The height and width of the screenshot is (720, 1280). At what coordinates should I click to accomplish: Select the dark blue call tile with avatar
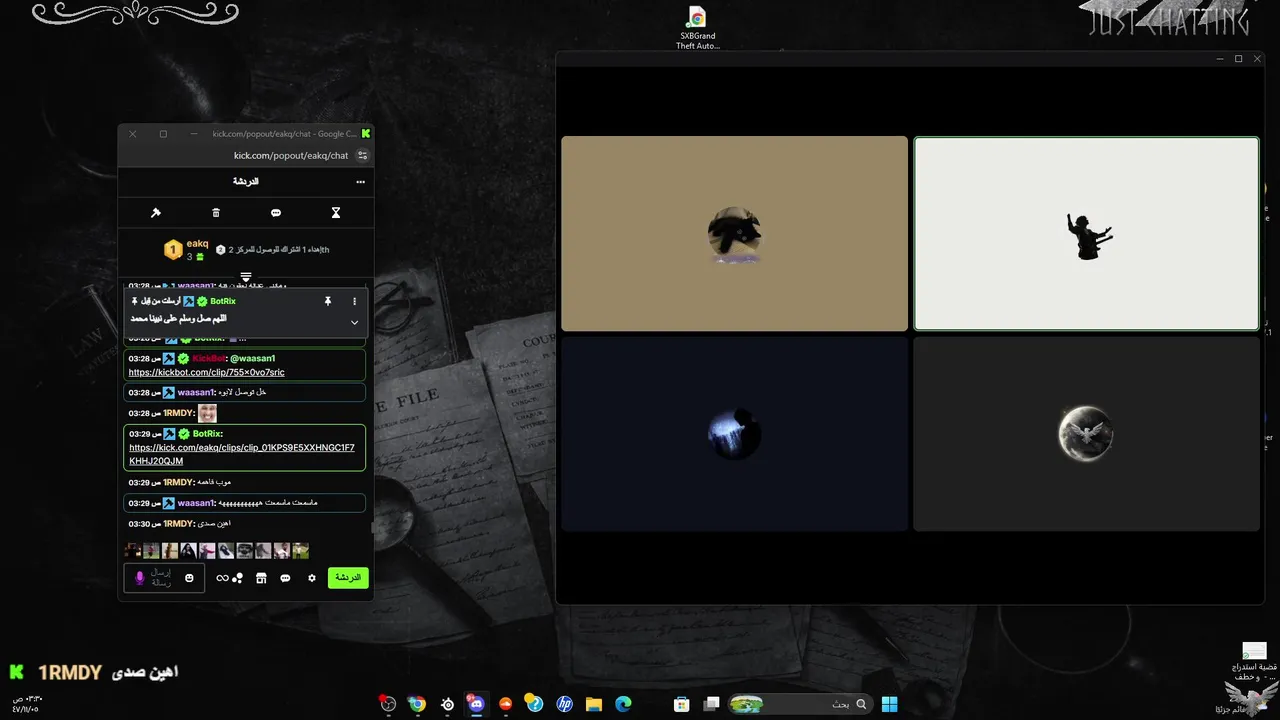tap(735, 433)
